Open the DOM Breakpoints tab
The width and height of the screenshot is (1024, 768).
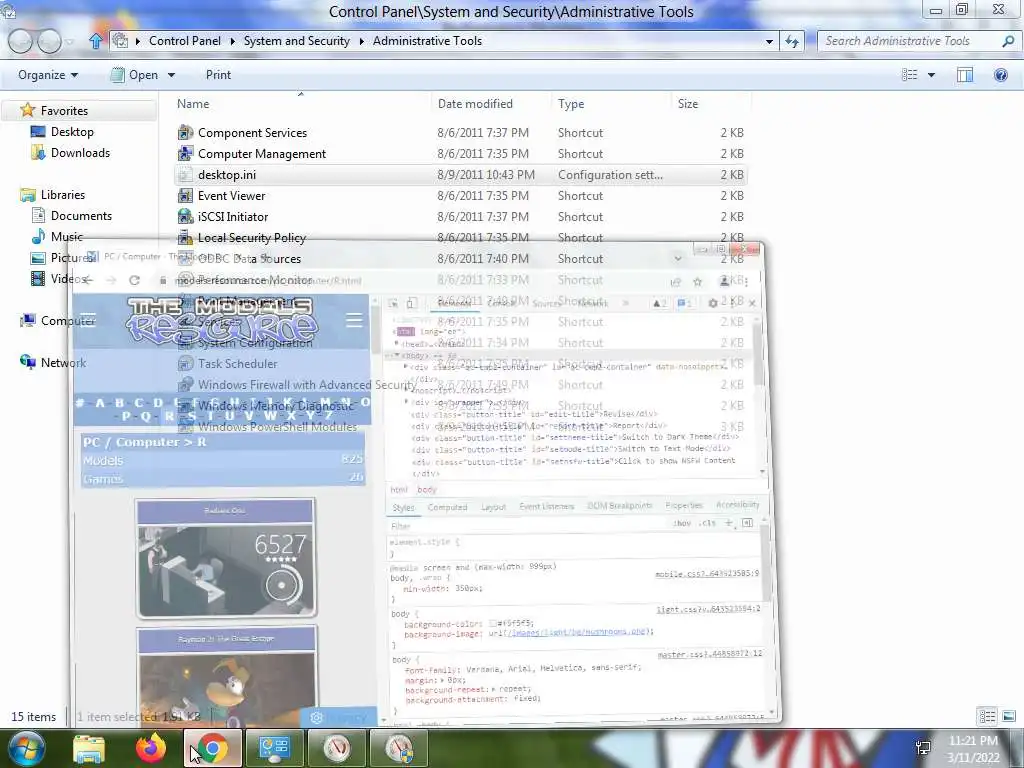pos(619,505)
